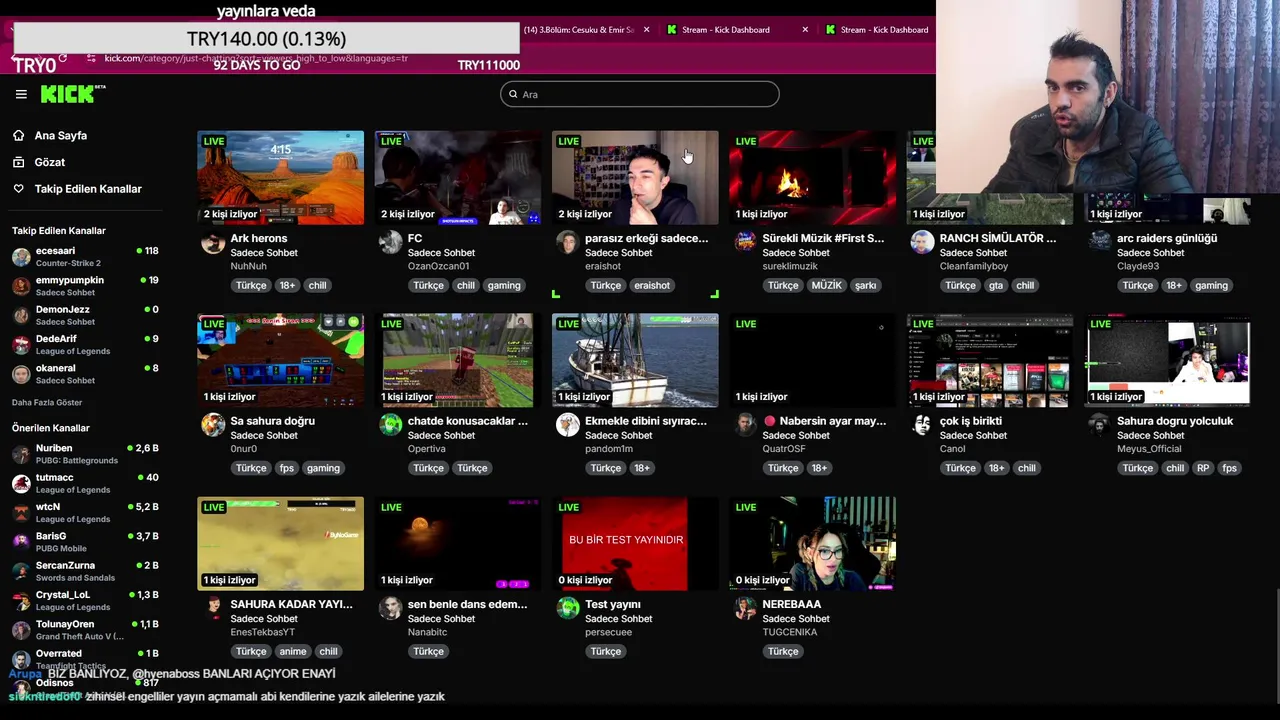
Task: Click eraishot tag under parasız erkeği
Action: (652, 285)
